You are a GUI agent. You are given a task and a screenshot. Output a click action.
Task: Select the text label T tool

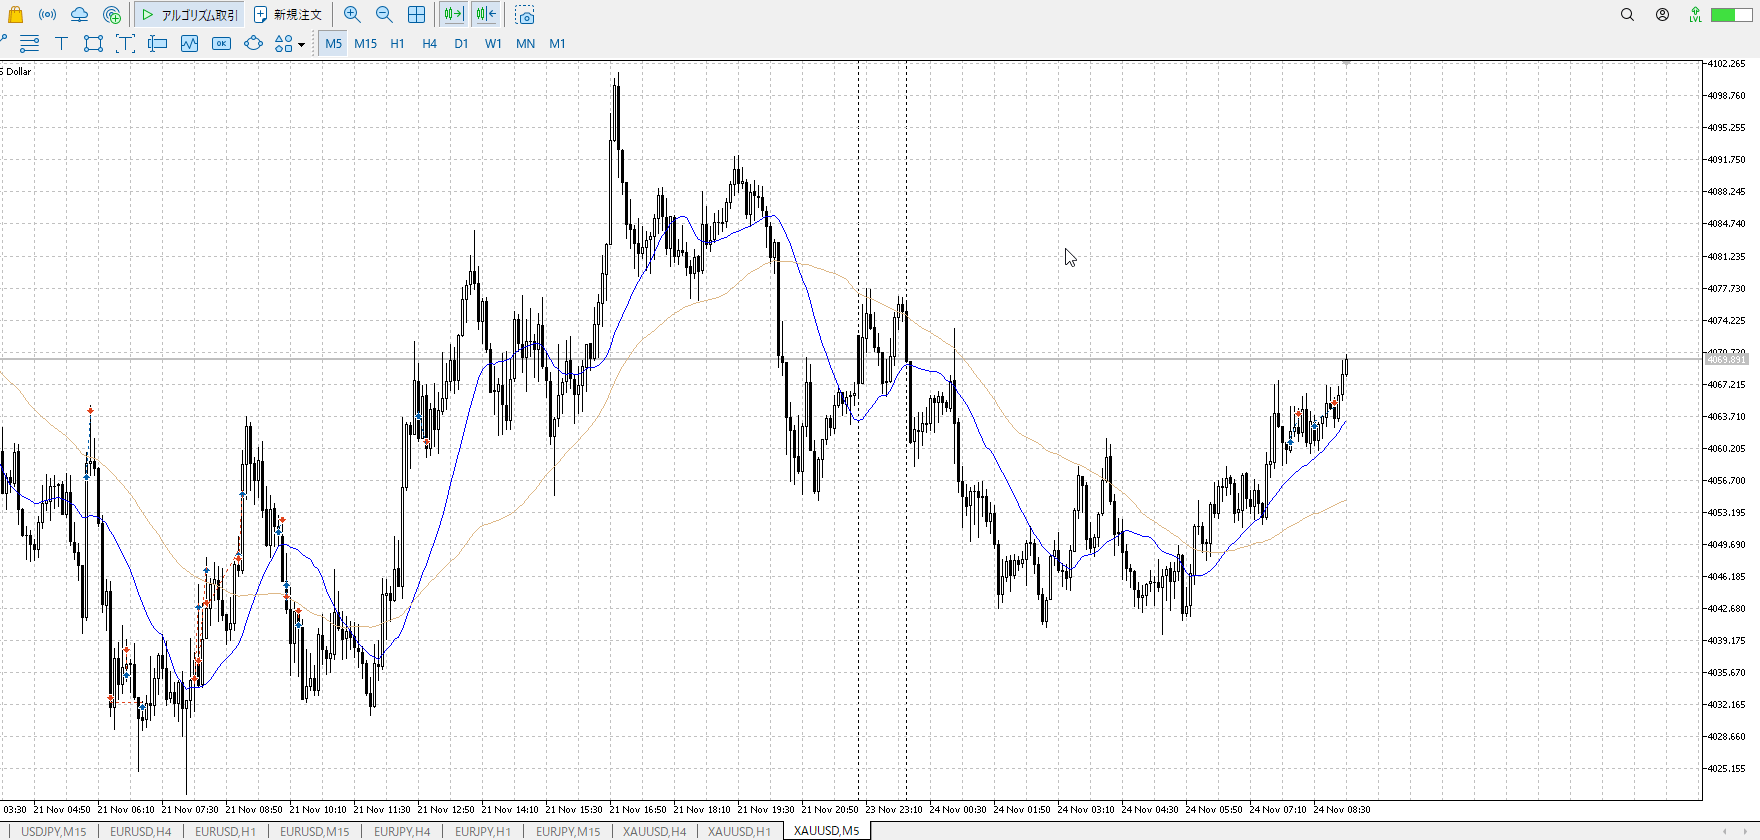click(x=61, y=43)
